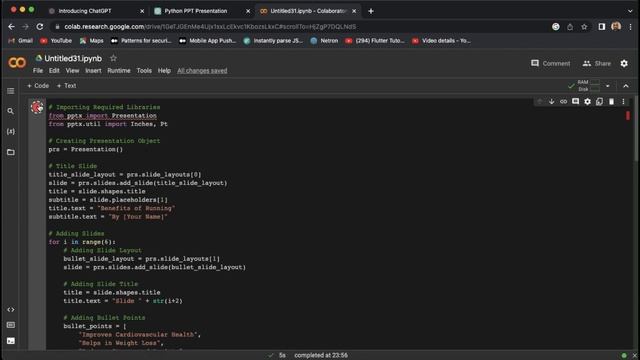This screenshot has width=640, height=360.
Task: Click the Google account icon in address bar
Action: (556, 27)
